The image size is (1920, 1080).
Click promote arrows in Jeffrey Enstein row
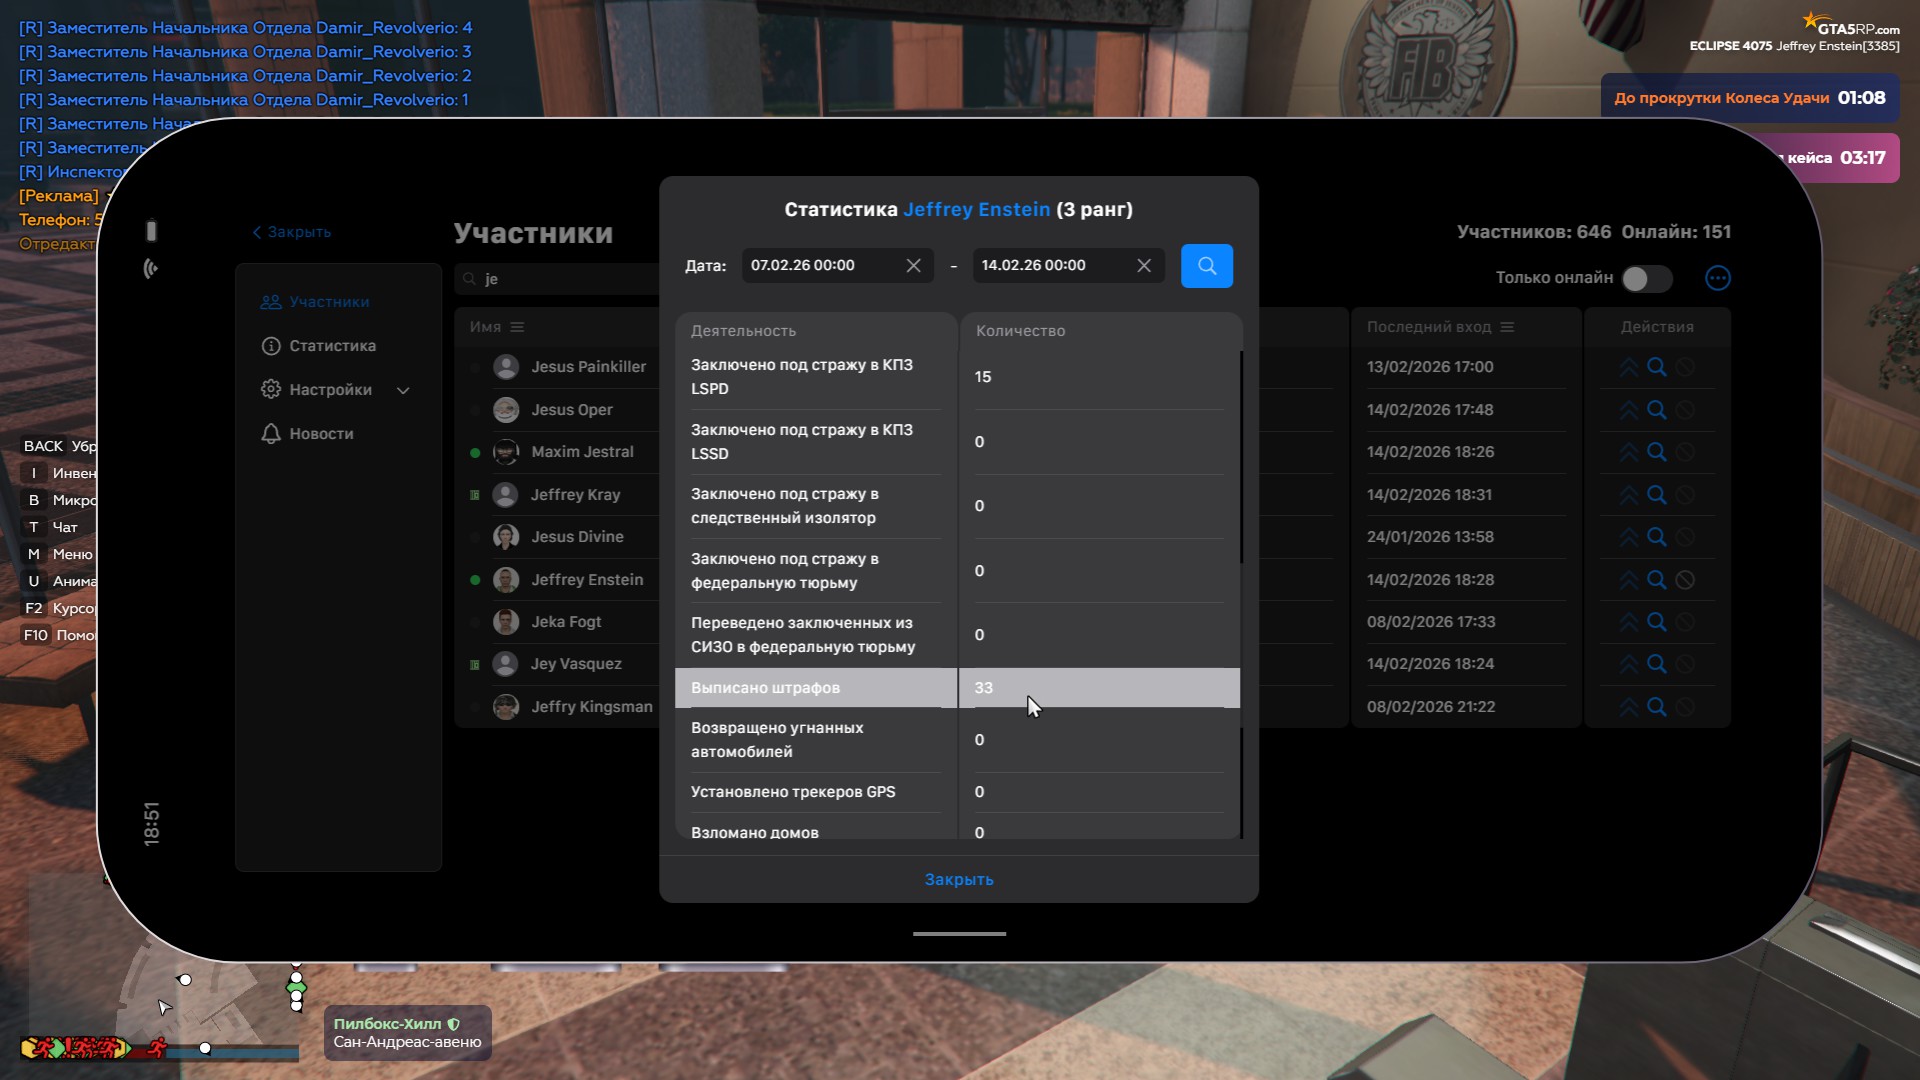point(1628,580)
